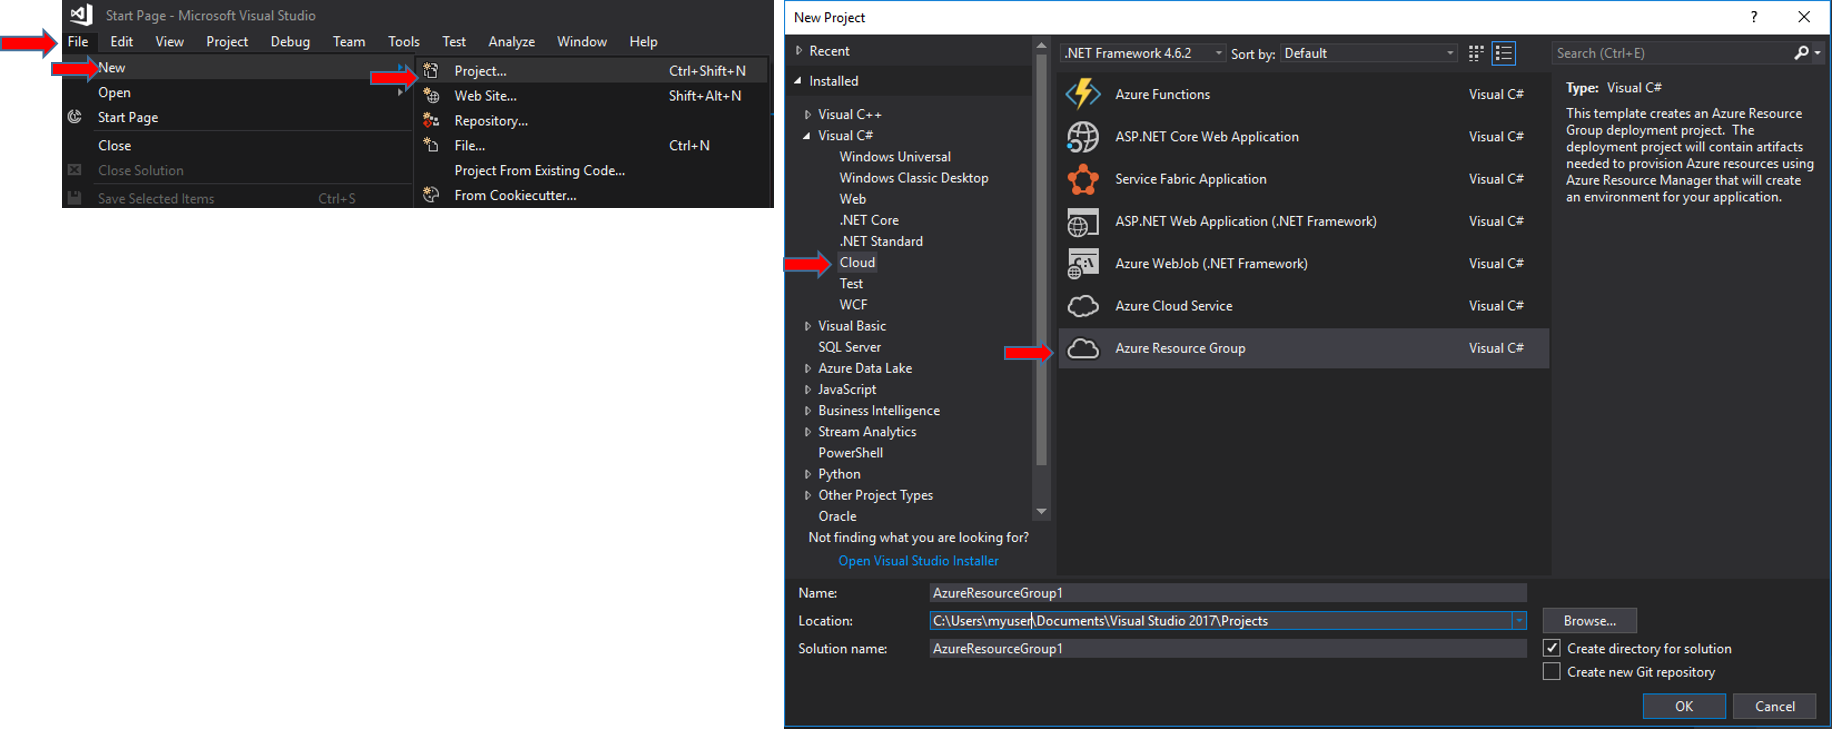This screenshot has height=729, width=1832.
Task: Click the ASP.NET Web Application (.NET Framework) icon
Action: (x=1083, y=221)
